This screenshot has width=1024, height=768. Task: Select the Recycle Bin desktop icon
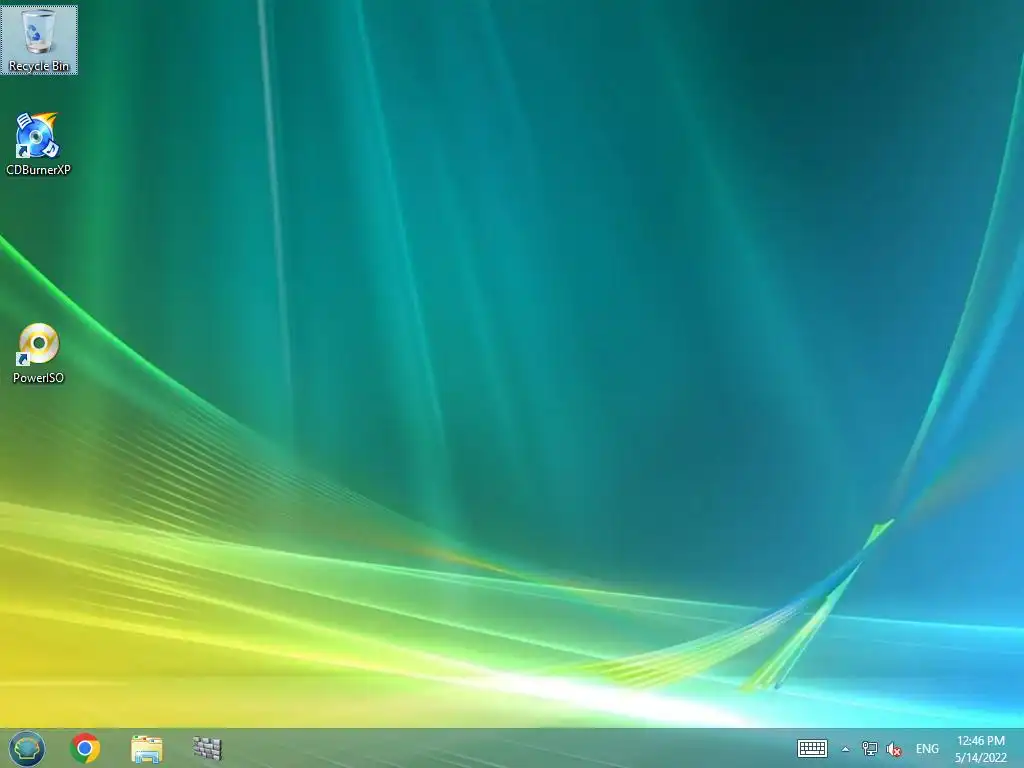(39, 40)
